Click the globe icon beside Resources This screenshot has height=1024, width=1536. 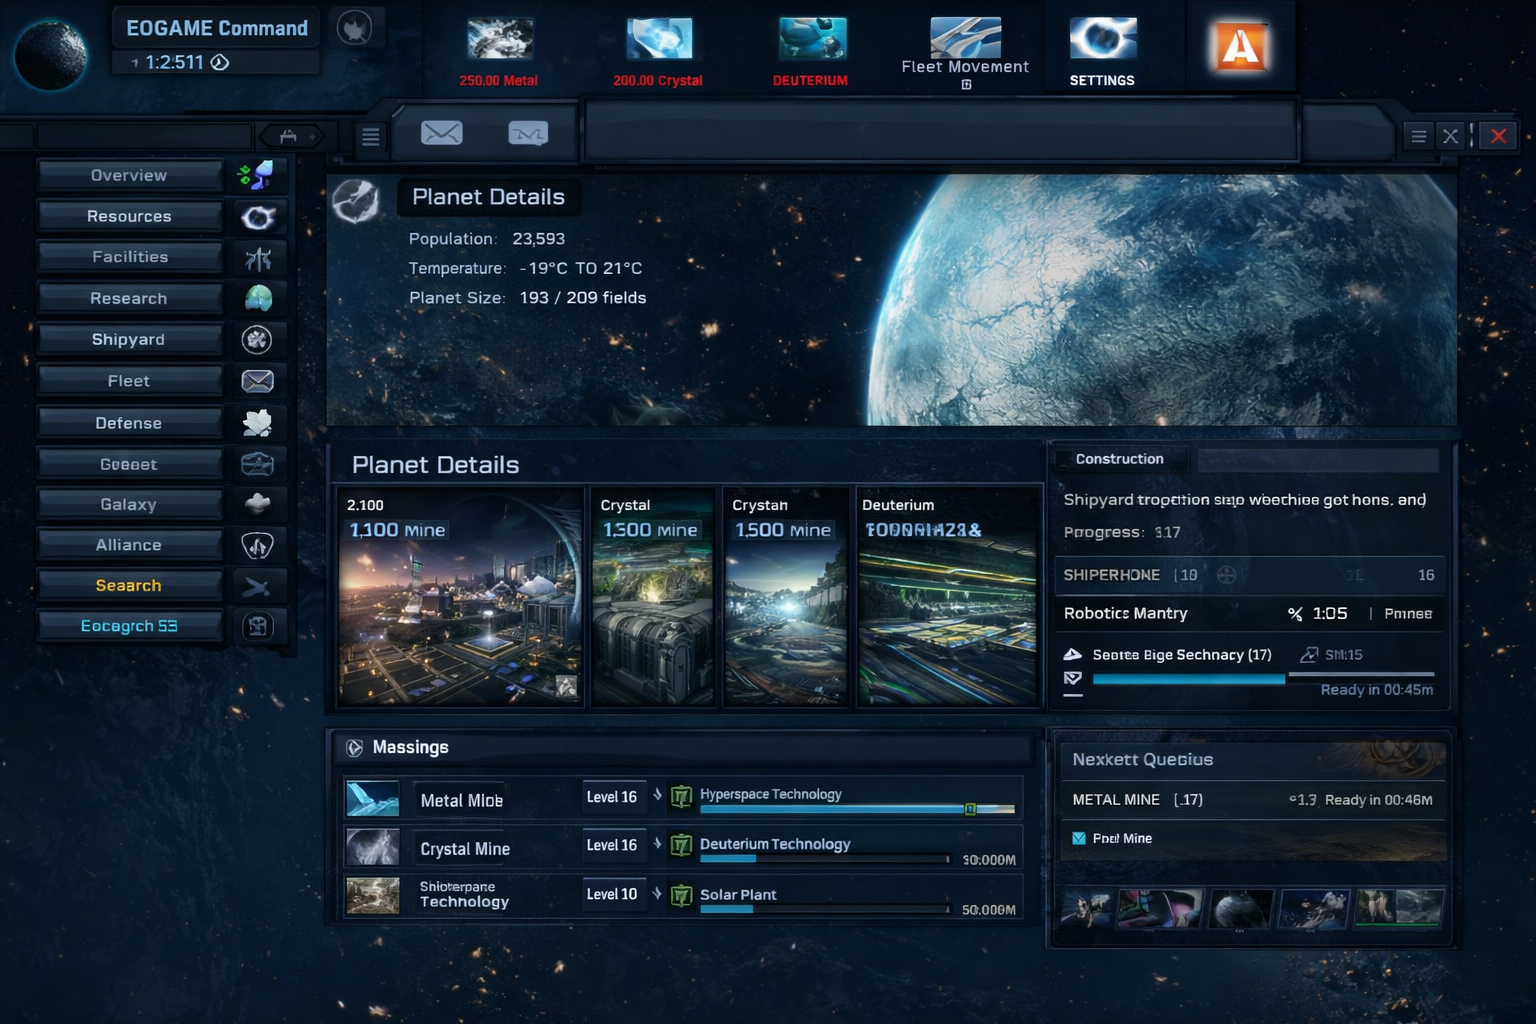coord(258,216)
